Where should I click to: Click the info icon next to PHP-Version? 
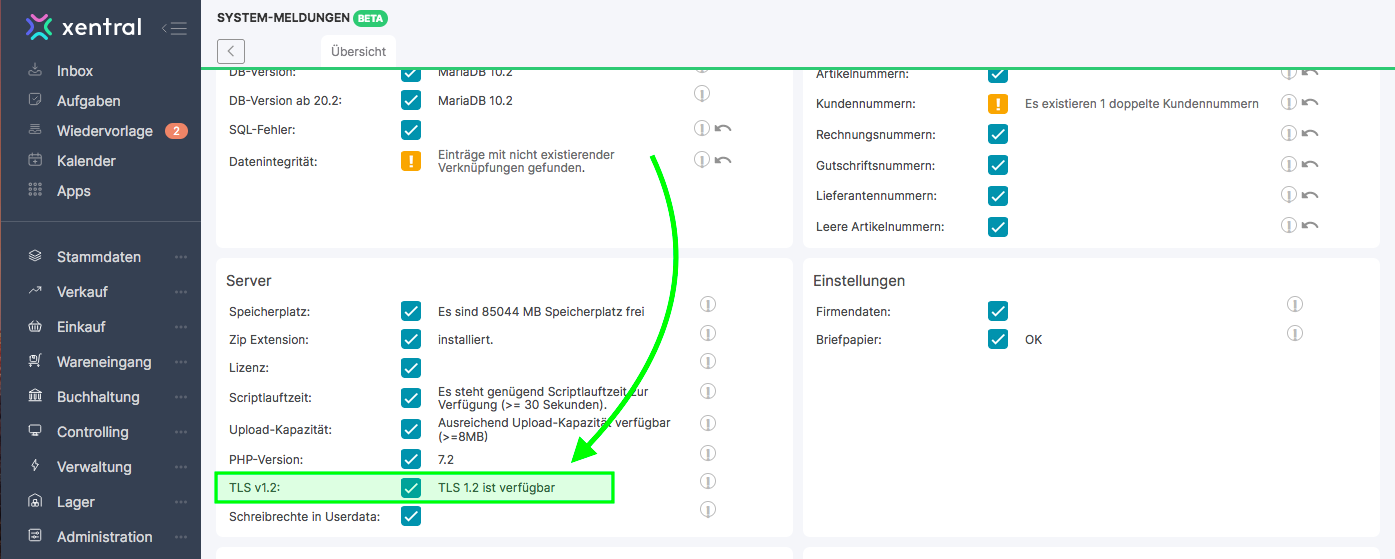tap(708, 453)
